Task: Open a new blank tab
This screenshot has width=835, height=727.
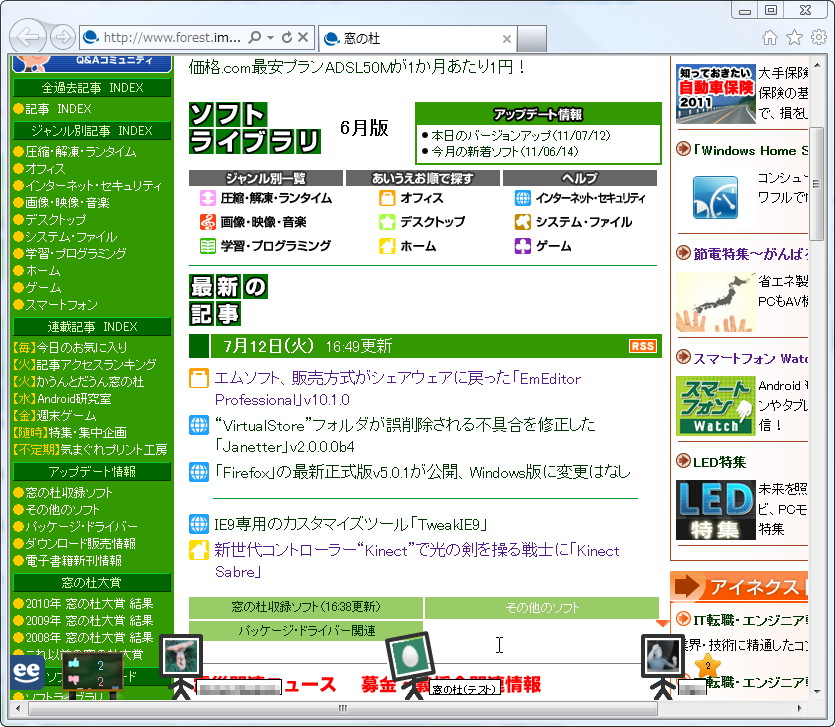Action: tap(532, 38)
